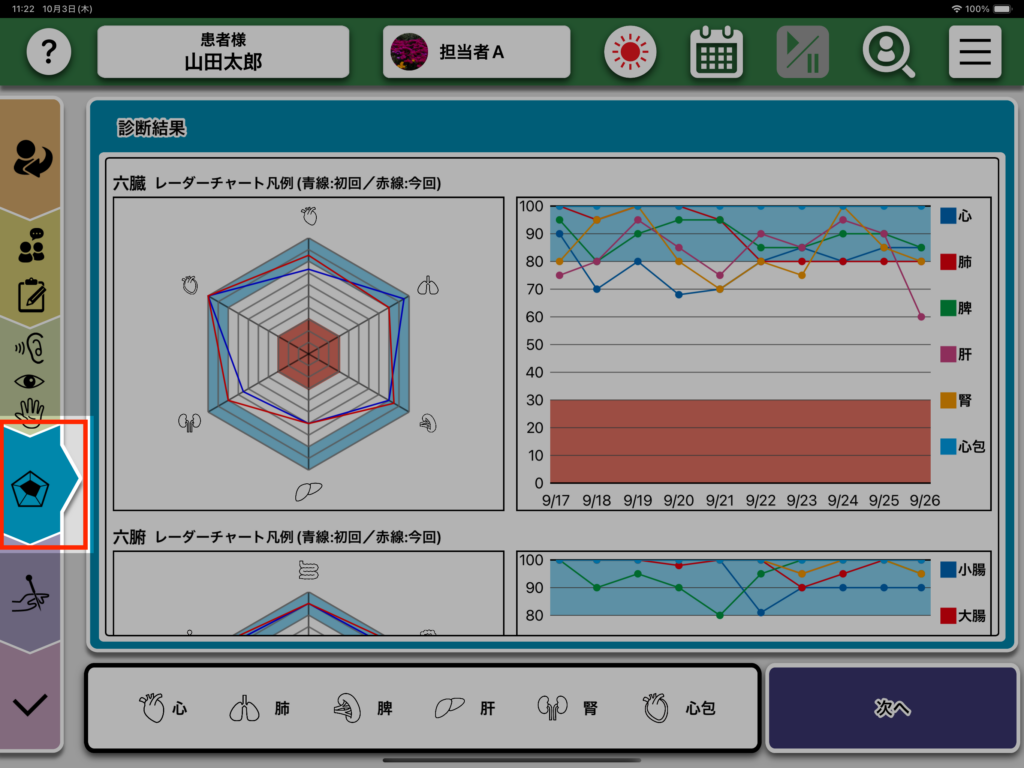This screenshot has width=1024, height=768.
Task: Go to the patient exchange sidebar step
Action: tap(32, 158)
